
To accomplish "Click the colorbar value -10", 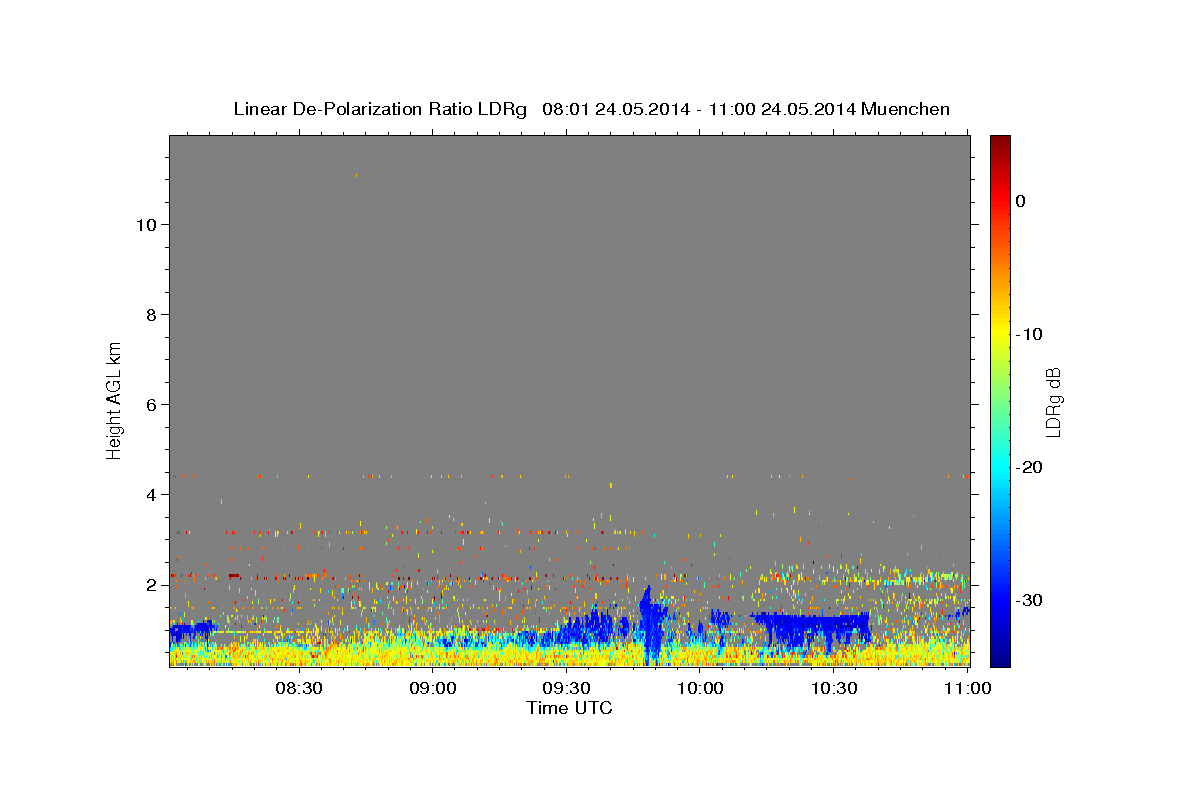I will click(x=1031, y=334).
